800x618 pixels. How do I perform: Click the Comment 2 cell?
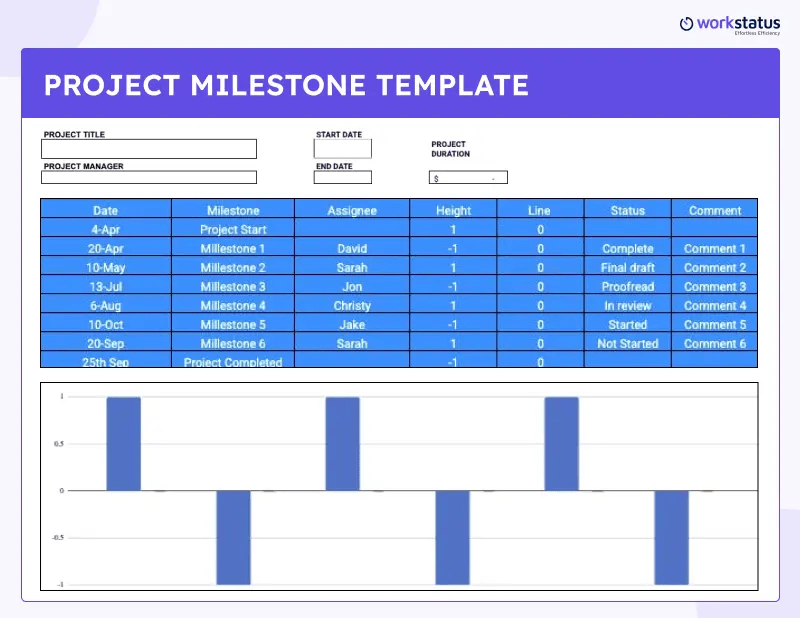point(715,267)
